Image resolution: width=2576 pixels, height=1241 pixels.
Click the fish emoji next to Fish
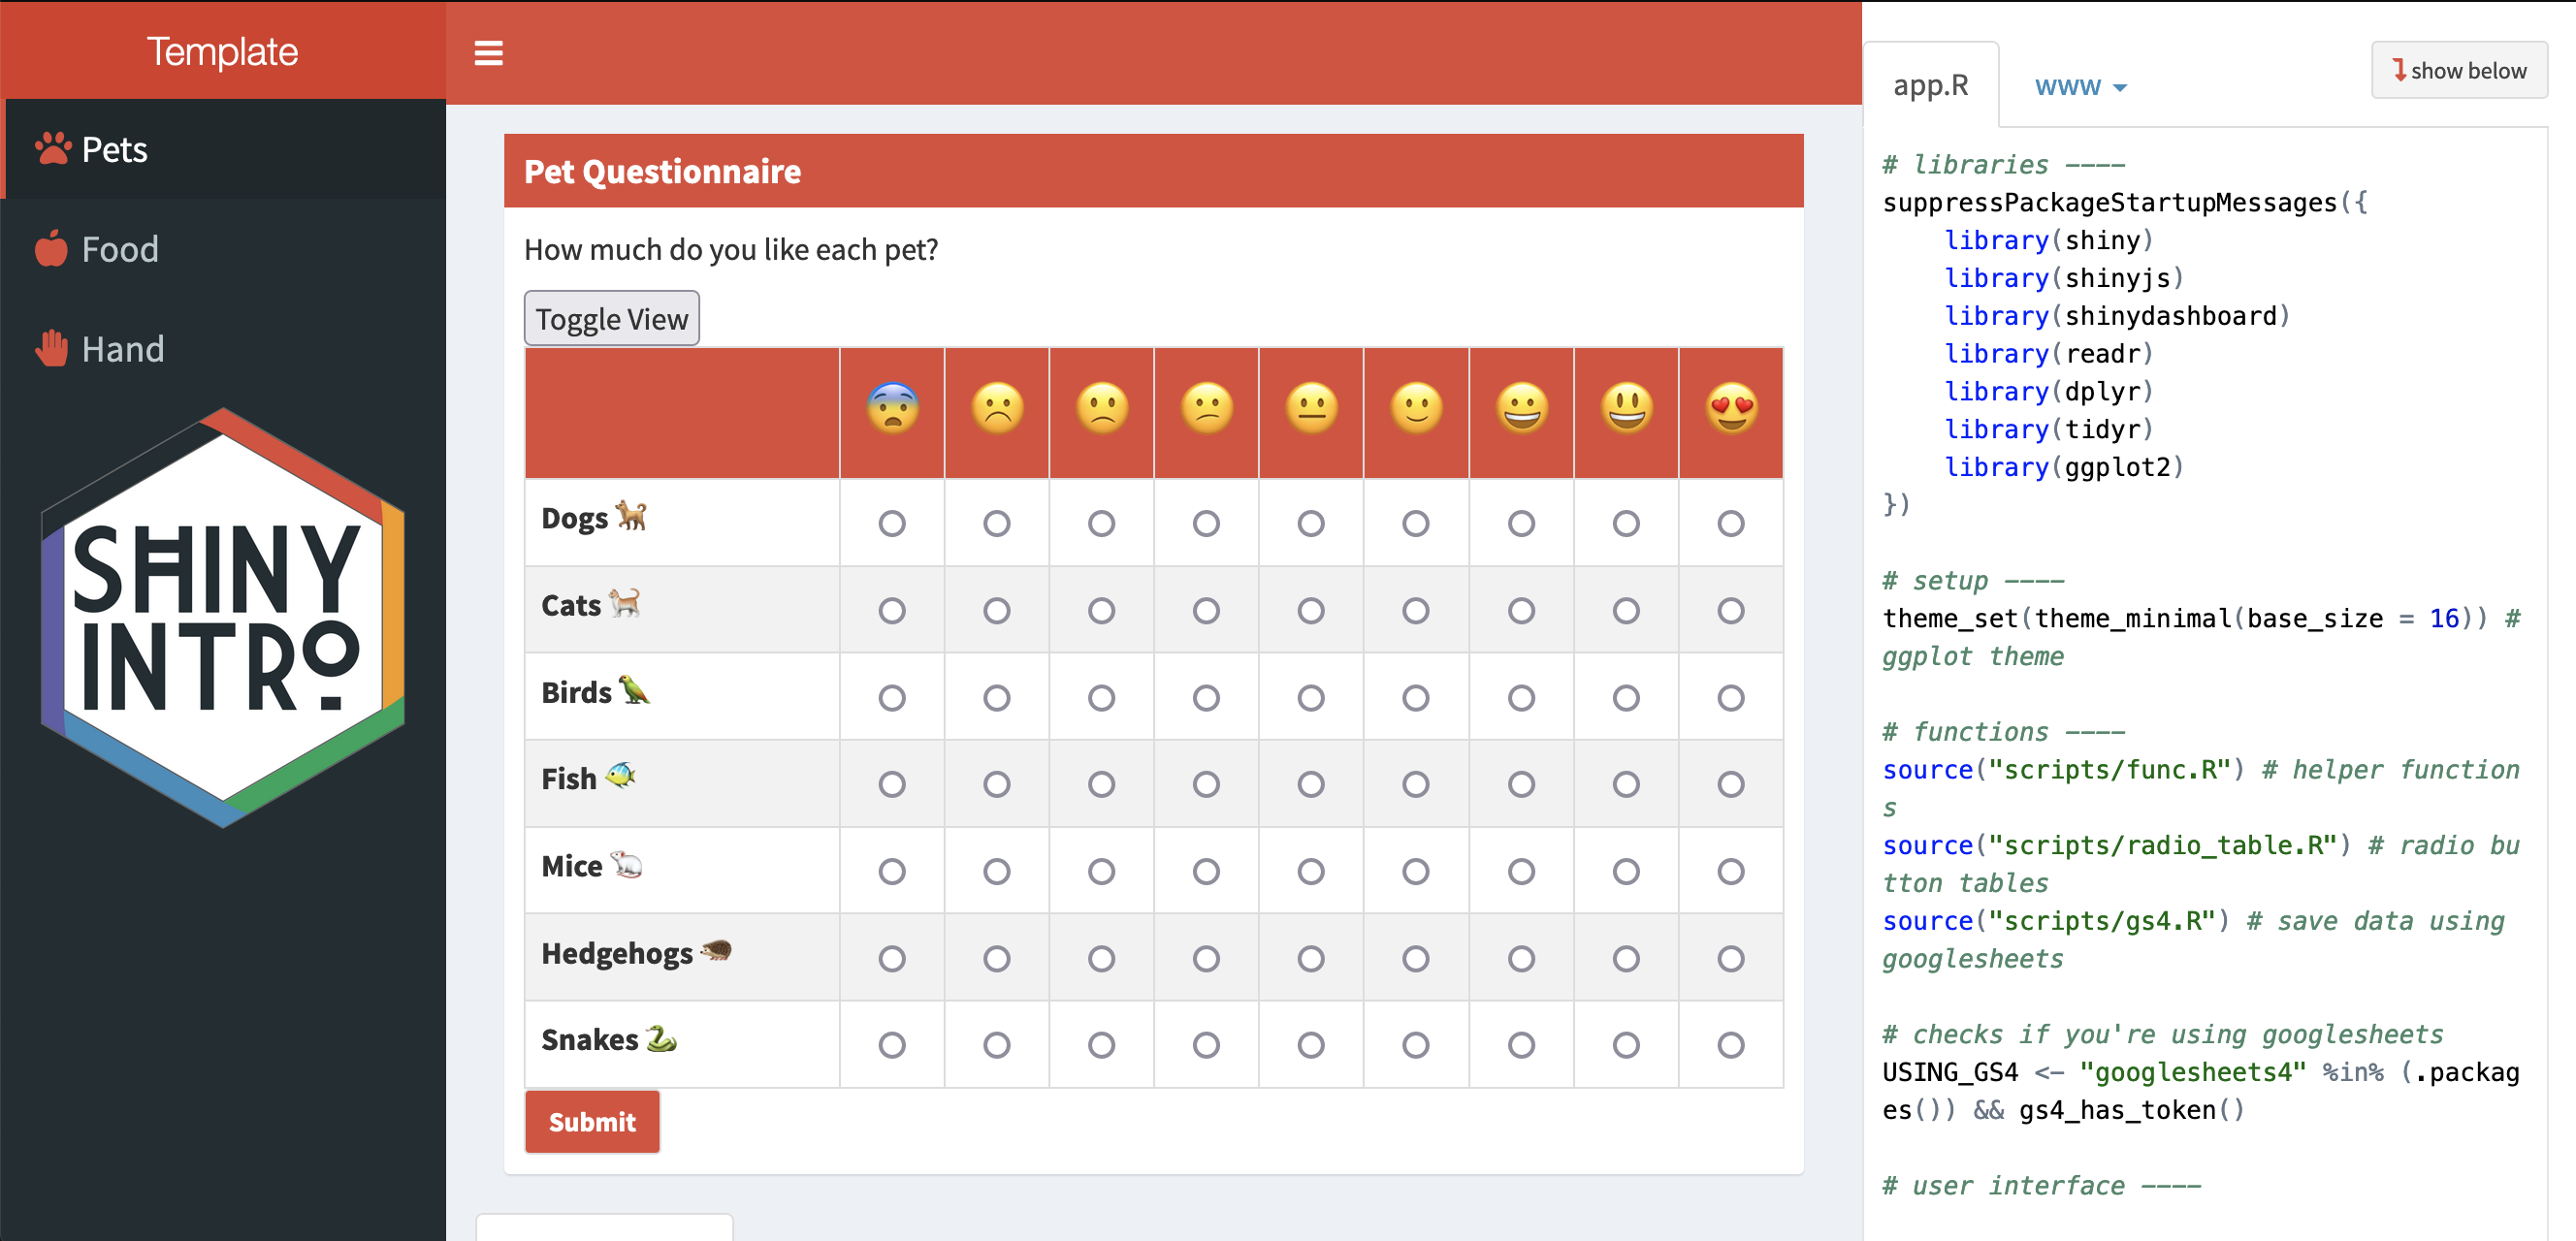click(x=620, y=776)
